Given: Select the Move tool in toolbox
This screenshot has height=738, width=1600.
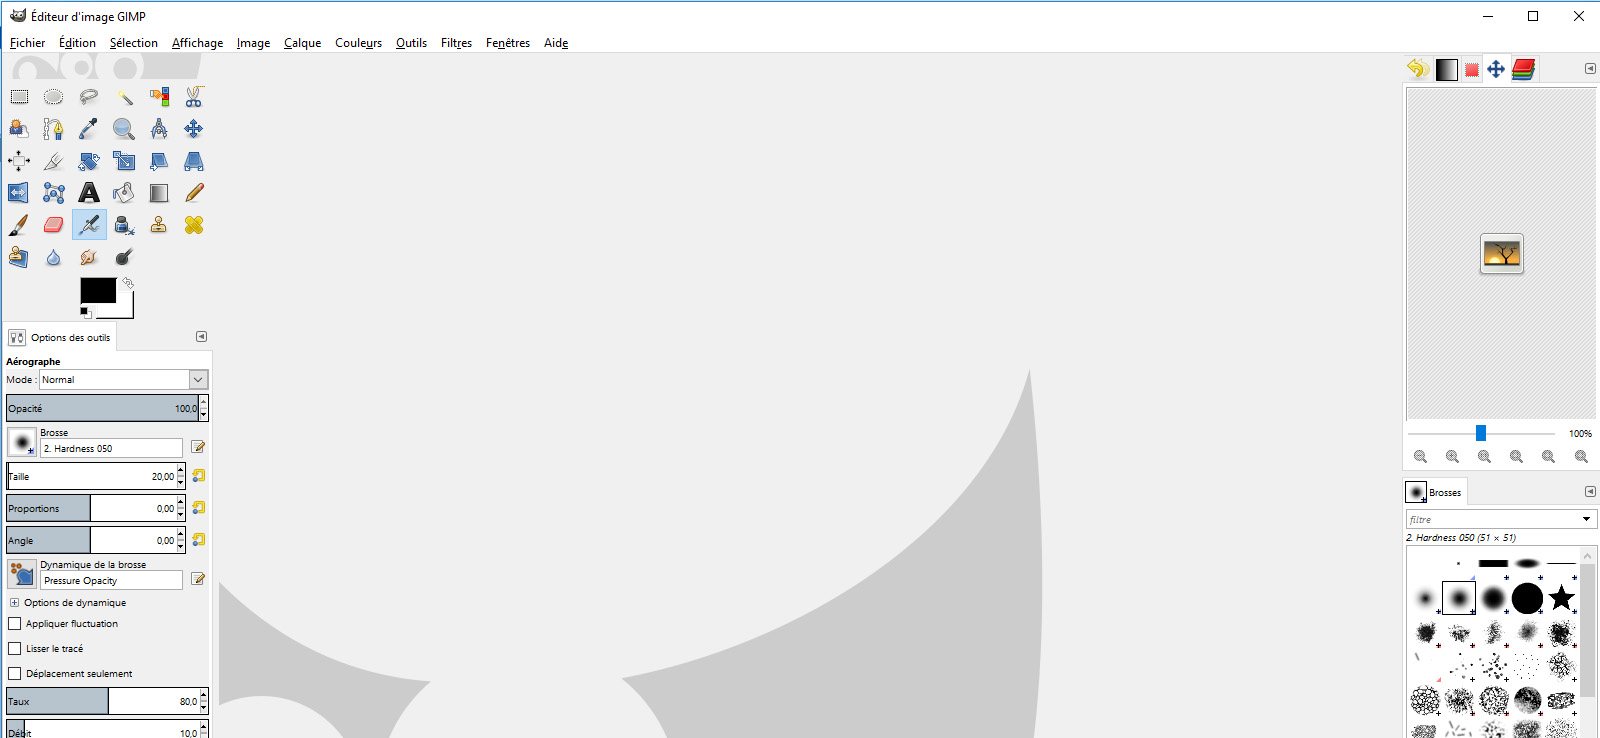Looking at the screenshot, I should coord(194,129).
